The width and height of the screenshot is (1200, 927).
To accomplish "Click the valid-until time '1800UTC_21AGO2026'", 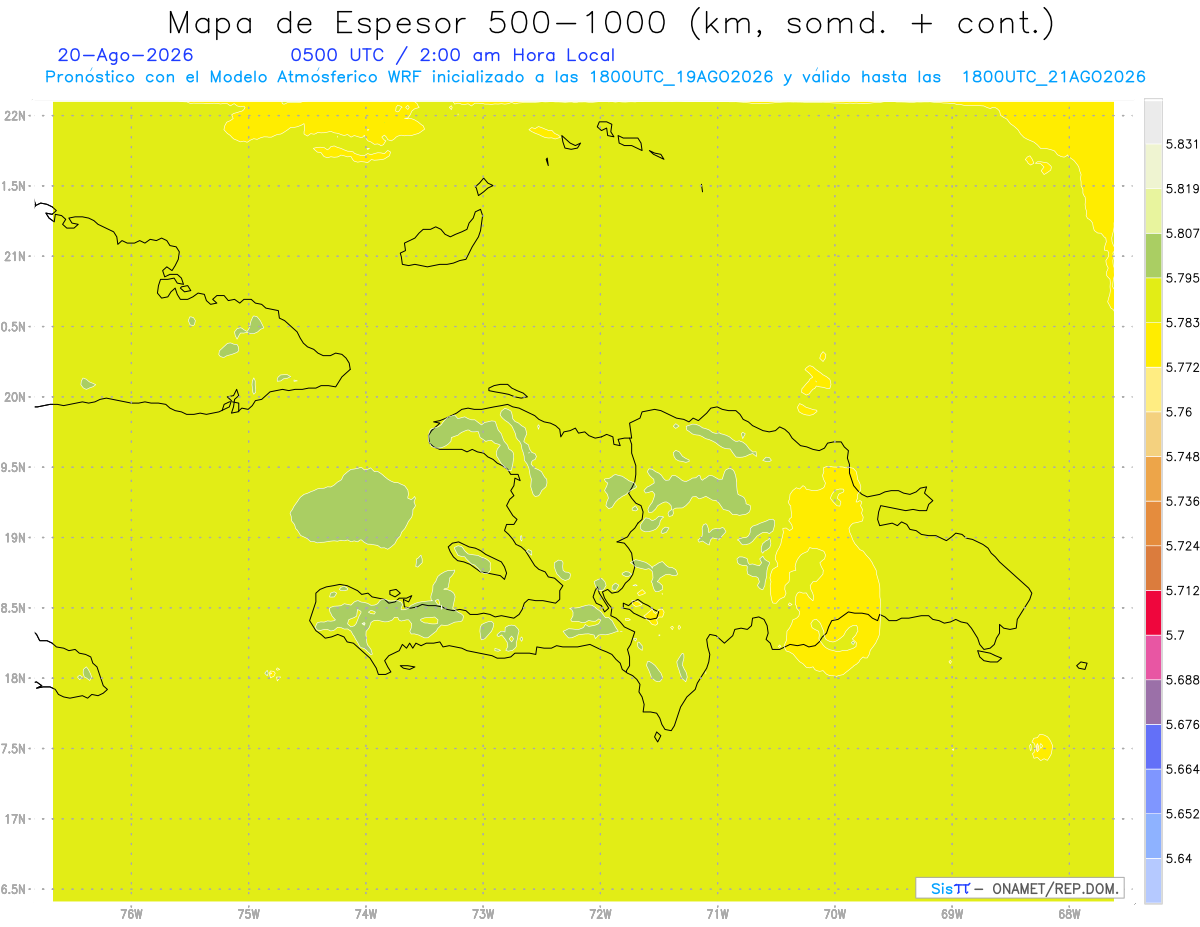I will point(1053,77).
